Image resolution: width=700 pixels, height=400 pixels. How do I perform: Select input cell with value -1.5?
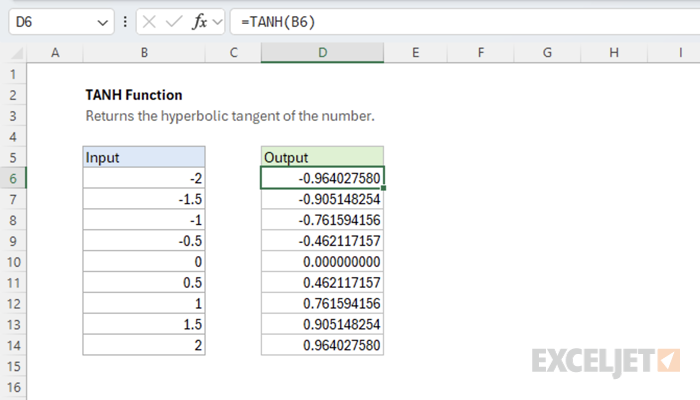pyautogui.click(x=144, y=200)
